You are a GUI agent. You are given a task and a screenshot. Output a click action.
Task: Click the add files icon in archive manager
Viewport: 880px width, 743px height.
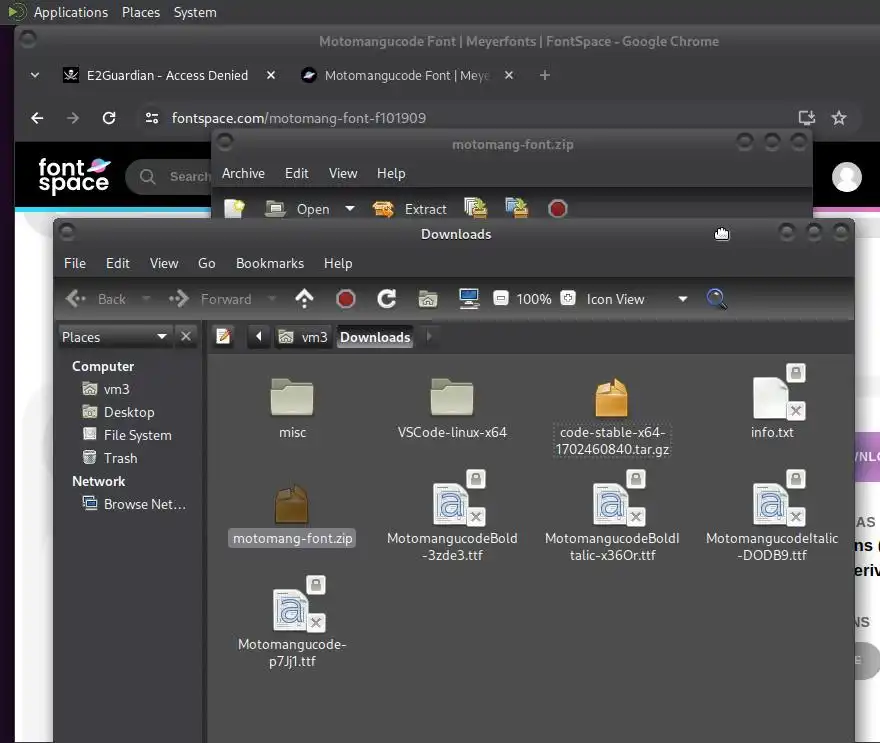click(476, 208)
